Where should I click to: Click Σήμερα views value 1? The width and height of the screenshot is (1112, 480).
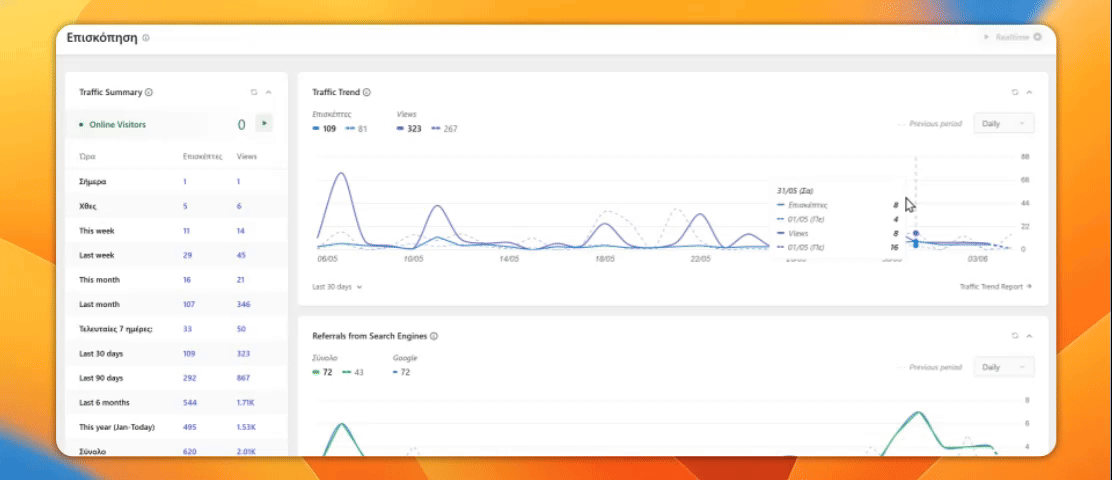click(238, 182)
